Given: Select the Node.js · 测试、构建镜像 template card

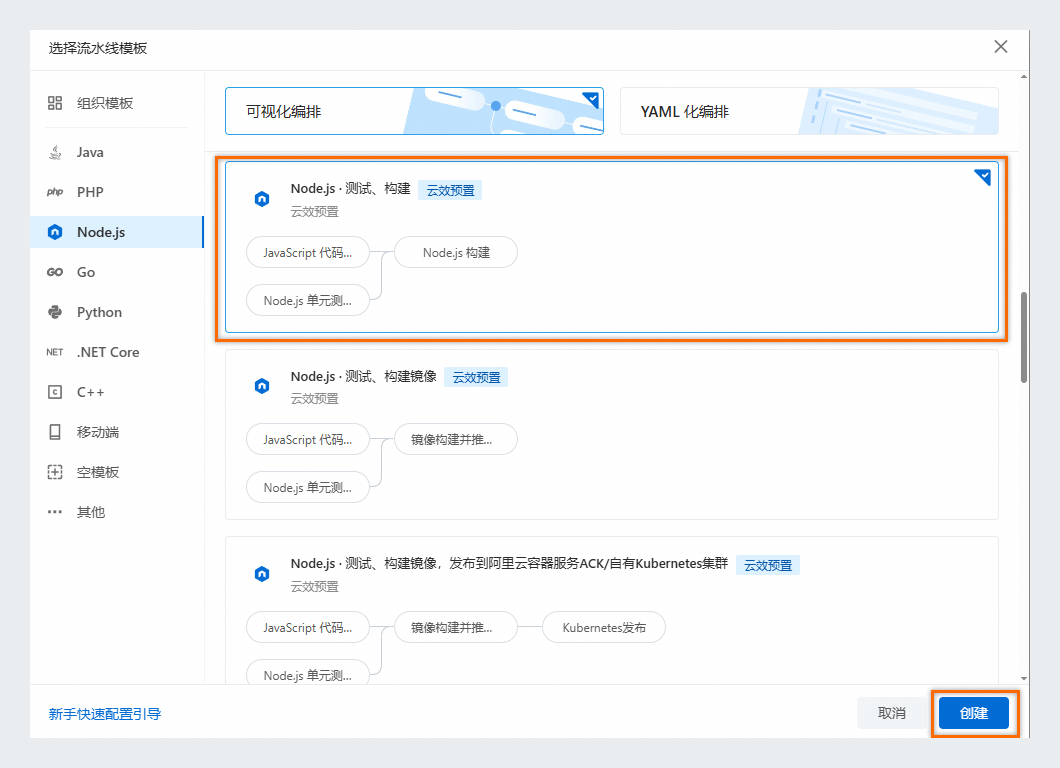Looking at the screenshot, I should pyautogui.click(x=612, y=434).
